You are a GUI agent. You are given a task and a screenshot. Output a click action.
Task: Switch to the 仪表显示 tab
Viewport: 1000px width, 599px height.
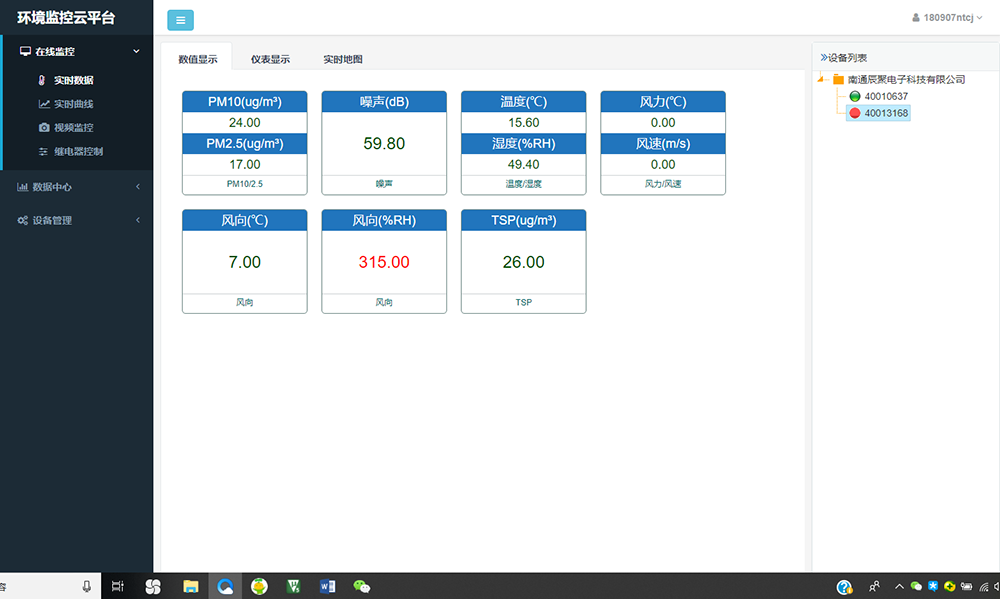pyautogui.click(x=270, y=59)
